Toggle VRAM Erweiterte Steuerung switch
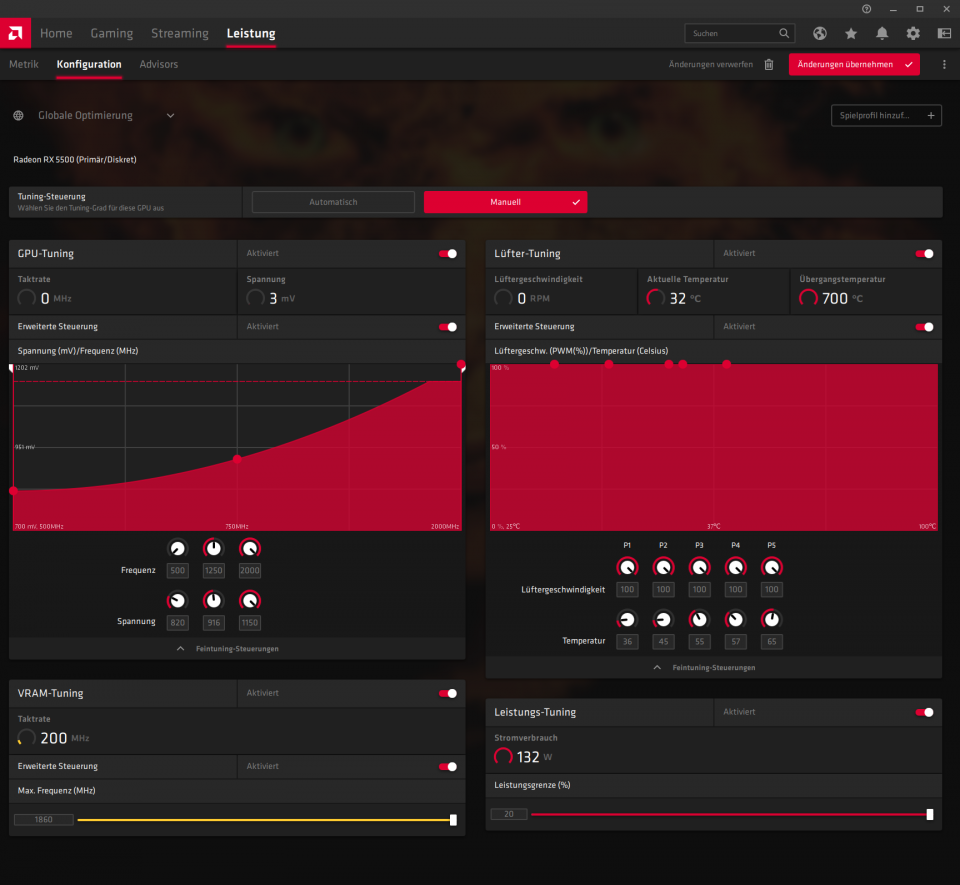Screen dimensions: 960x885 tap(448, 766)
